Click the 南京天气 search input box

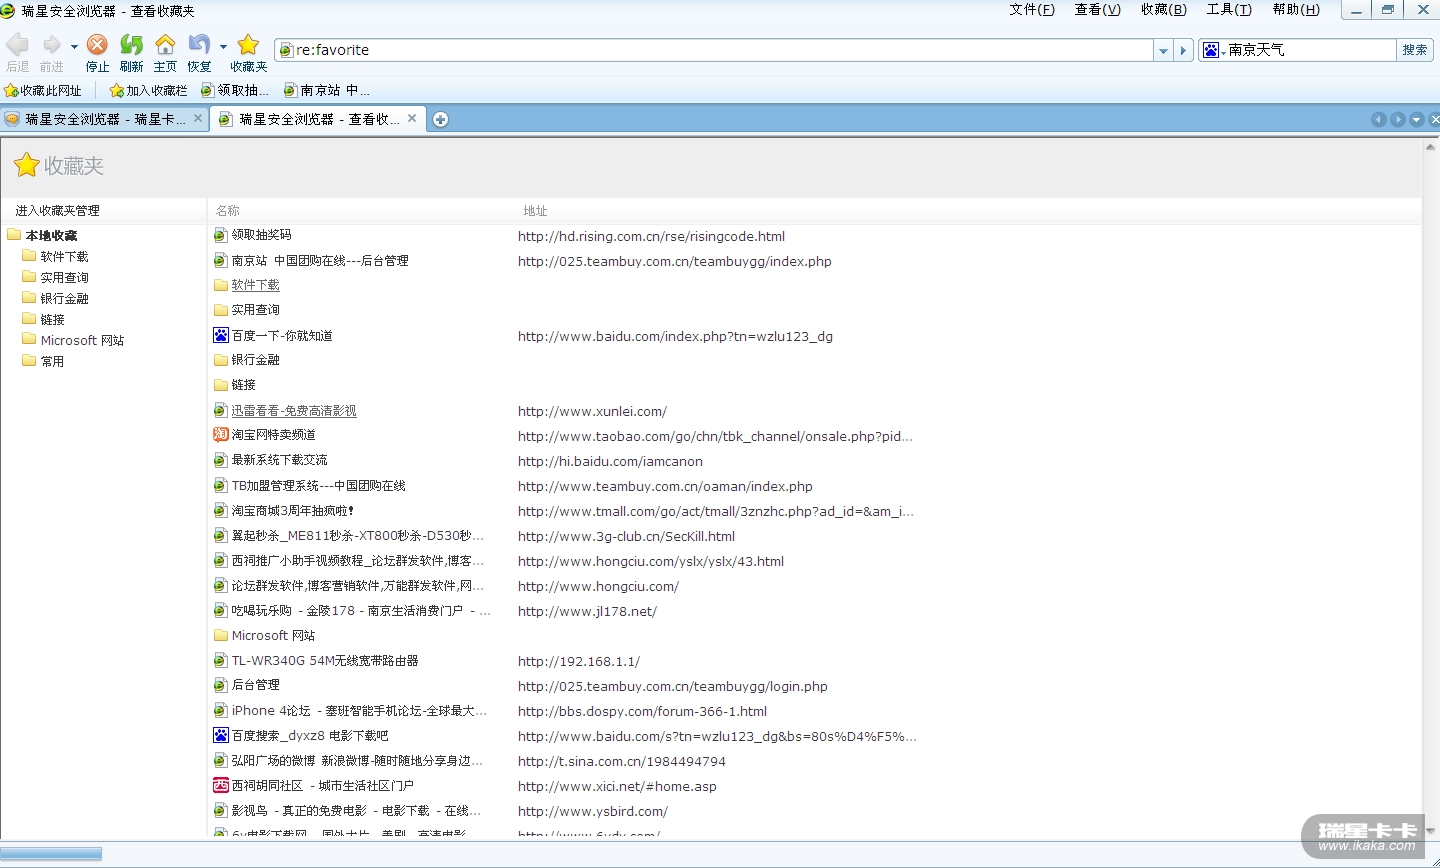coord(1310,50)
